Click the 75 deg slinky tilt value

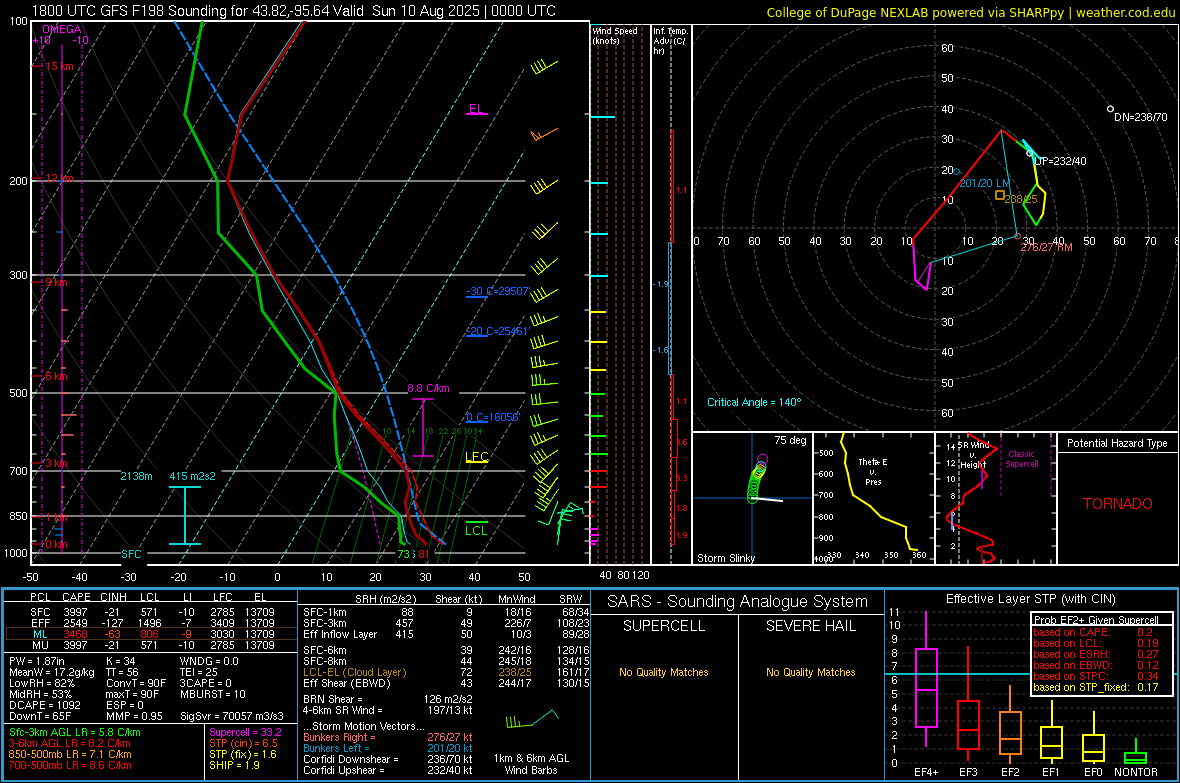tap(790, 440)
